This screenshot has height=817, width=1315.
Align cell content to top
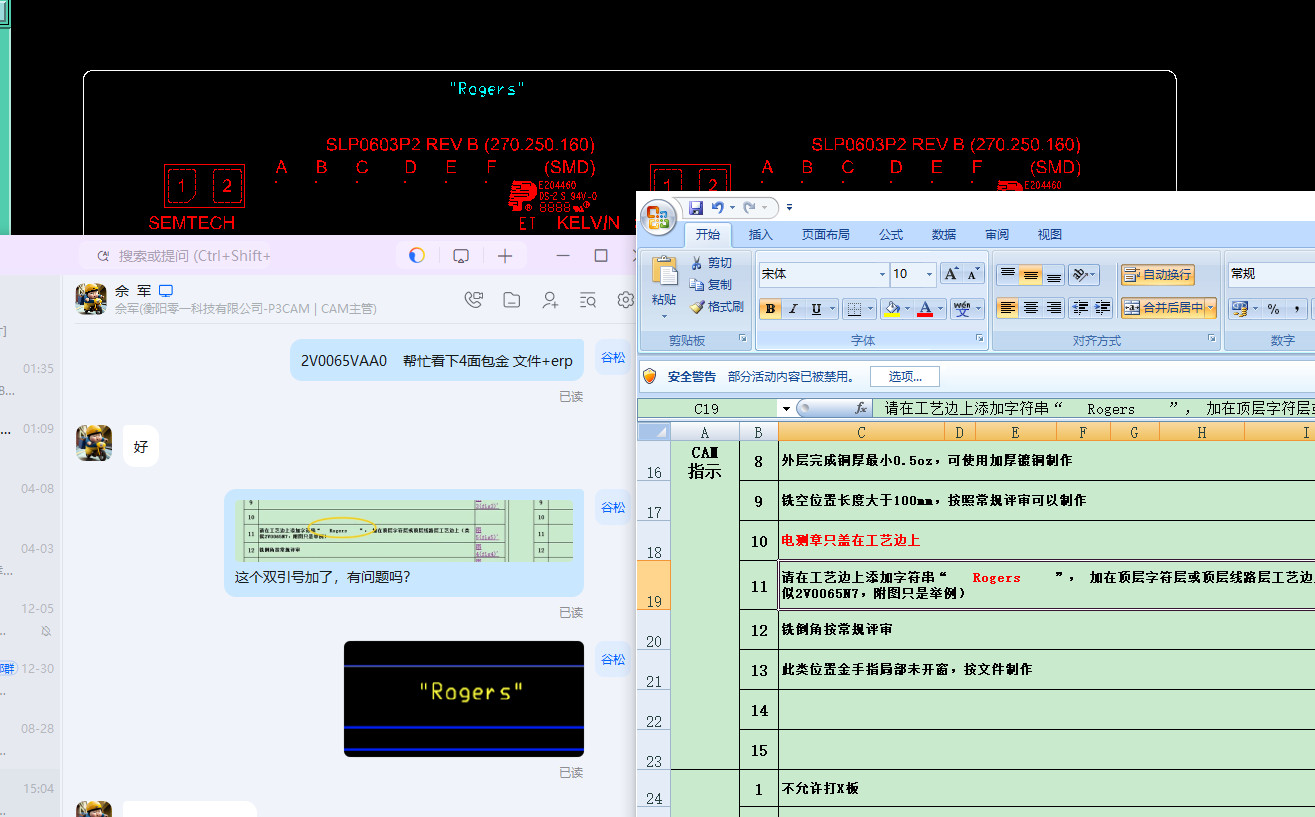[x=1008, y=274]
